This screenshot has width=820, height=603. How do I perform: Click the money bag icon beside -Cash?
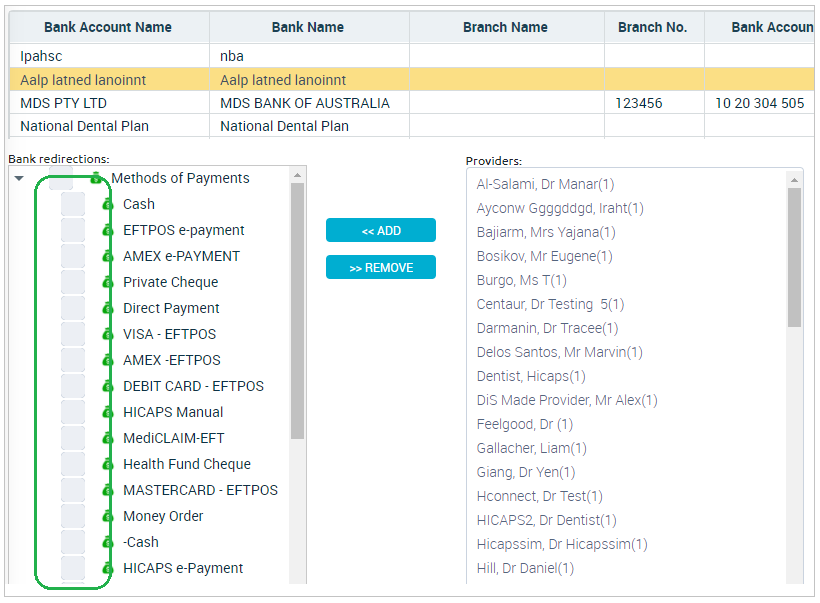108,542
